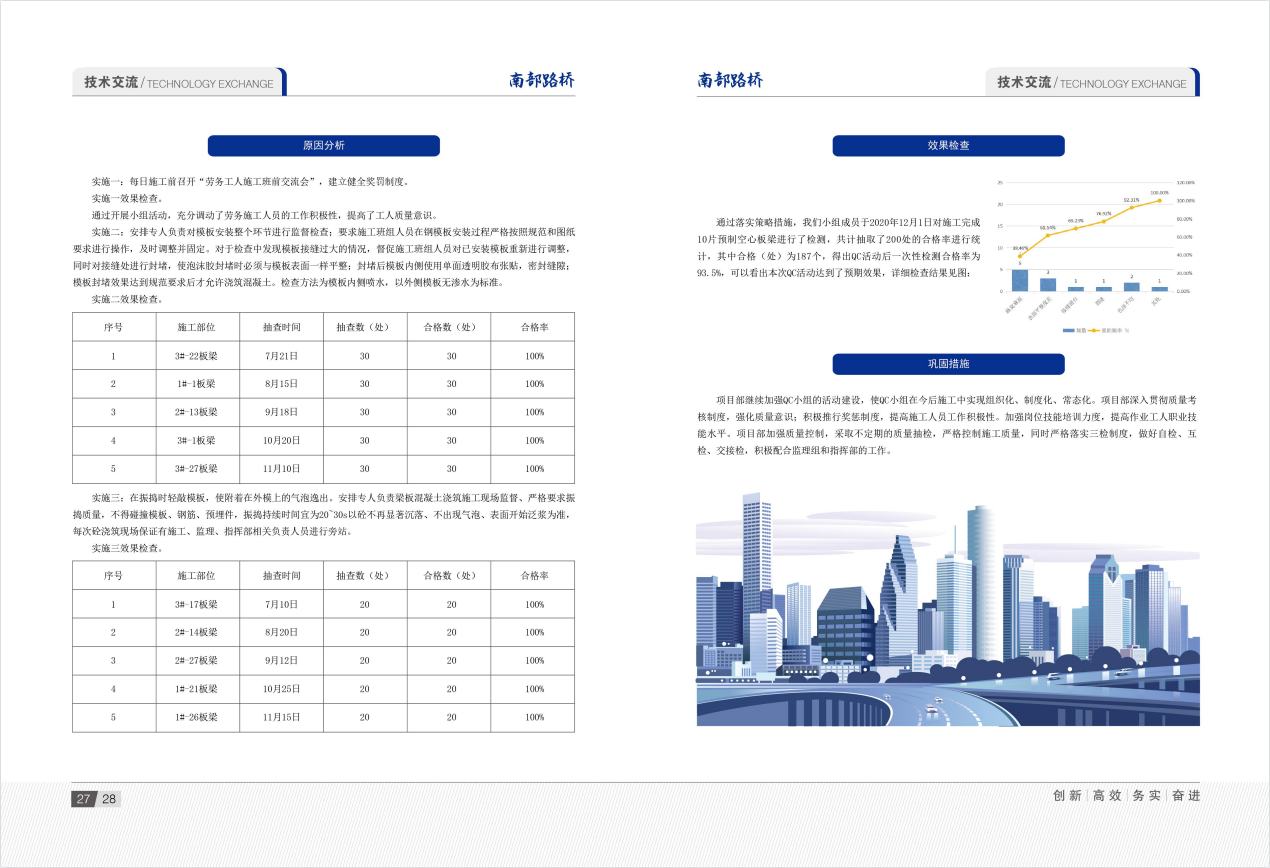Viewport: 1270px width, 868px height.
Task: Click right page 技术交流 header tab
Action: coord(1091,83)
